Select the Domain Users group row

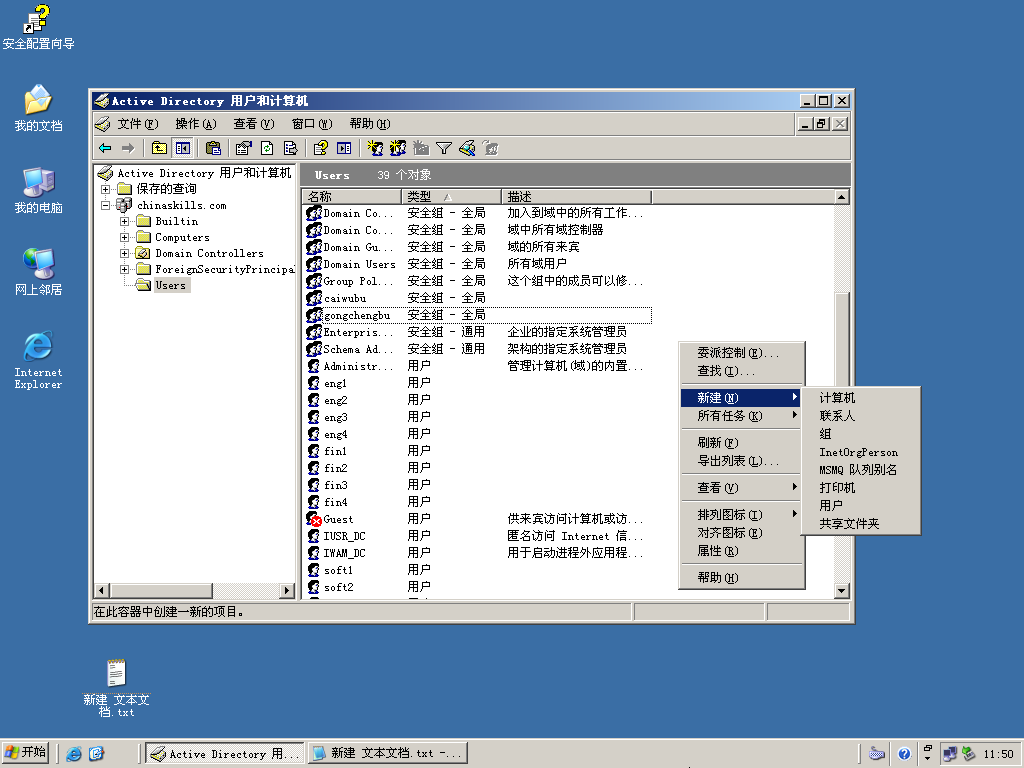[478, 264]
